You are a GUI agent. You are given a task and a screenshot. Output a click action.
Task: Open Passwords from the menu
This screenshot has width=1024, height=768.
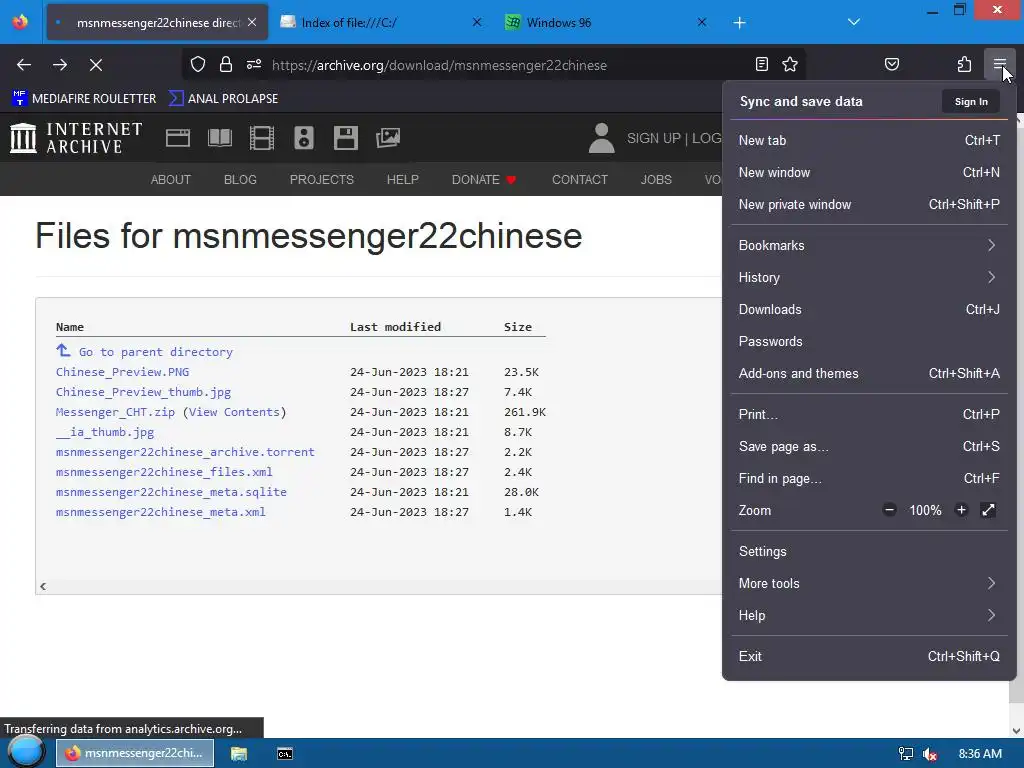click(x=869, y=342)
